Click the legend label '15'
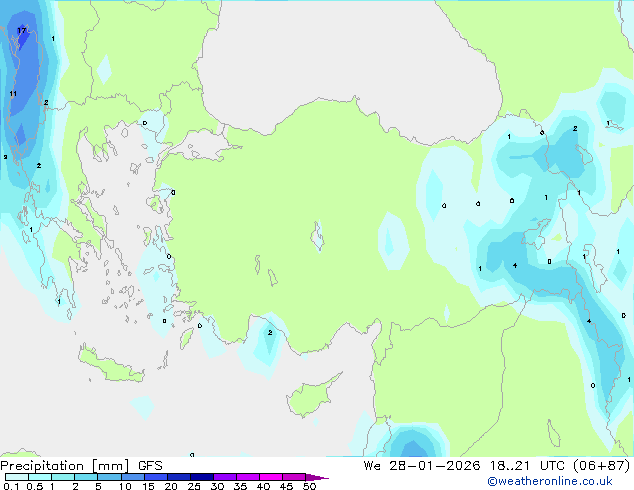 click(148, 486)
